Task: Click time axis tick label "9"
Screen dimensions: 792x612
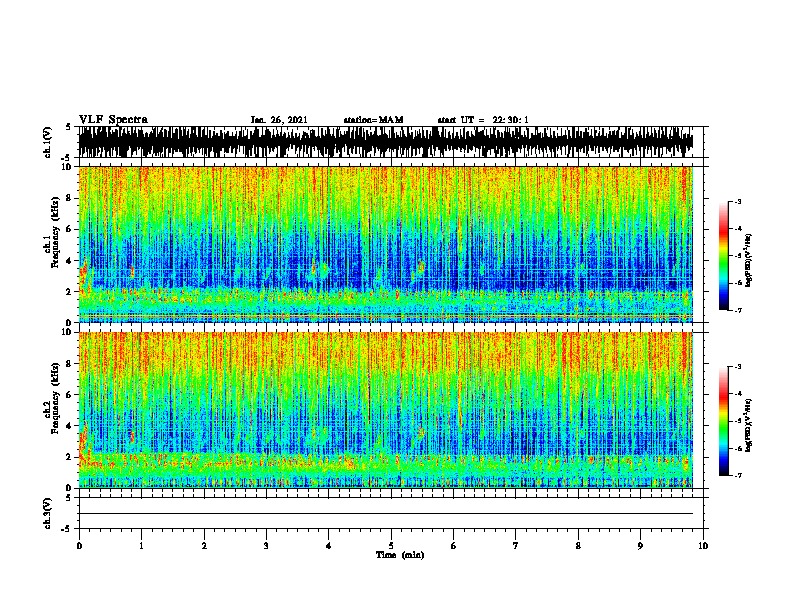Action: [640, 546]
